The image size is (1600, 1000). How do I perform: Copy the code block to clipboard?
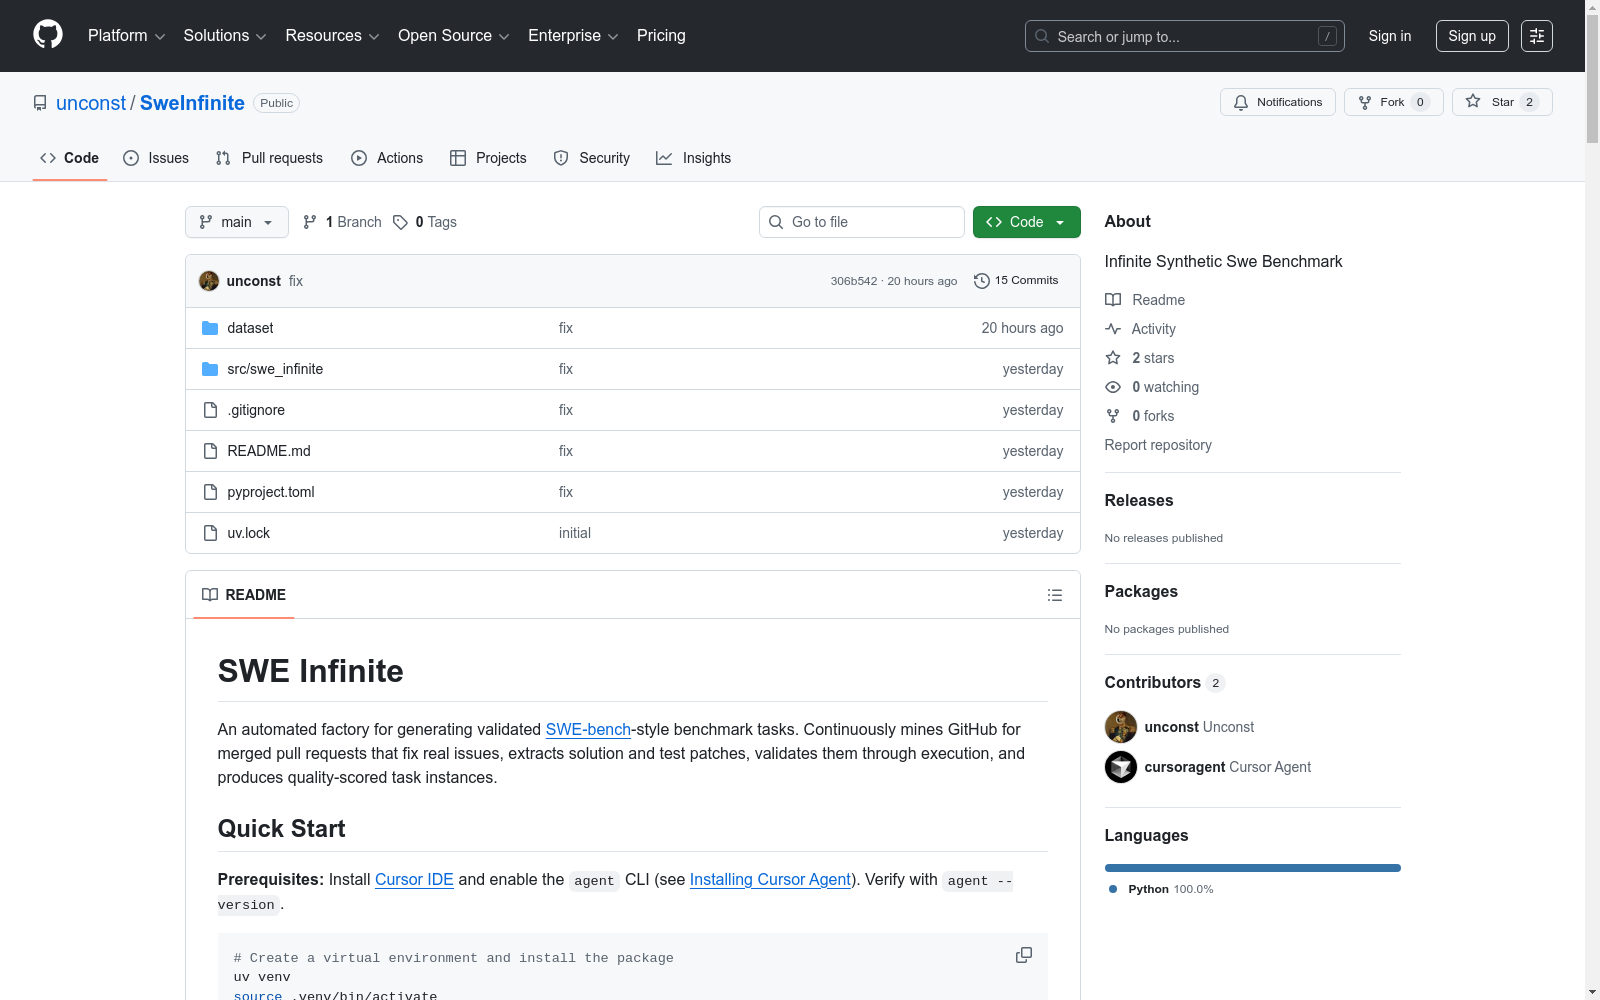[x=1024, y=955]
